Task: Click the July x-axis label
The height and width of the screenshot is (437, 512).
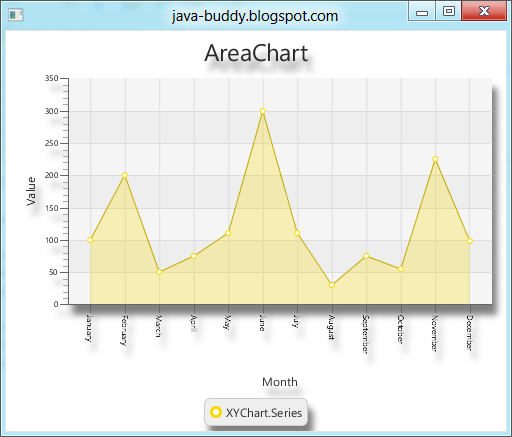Action: (296, 321)
